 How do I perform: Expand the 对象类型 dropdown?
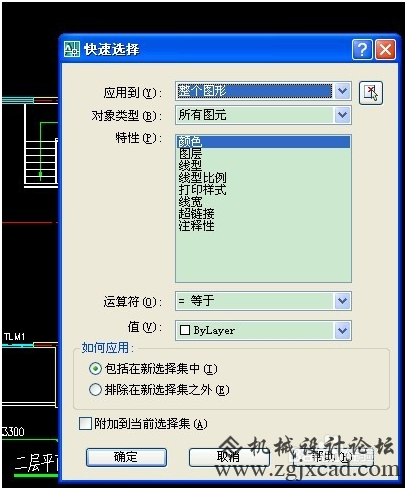342,115
